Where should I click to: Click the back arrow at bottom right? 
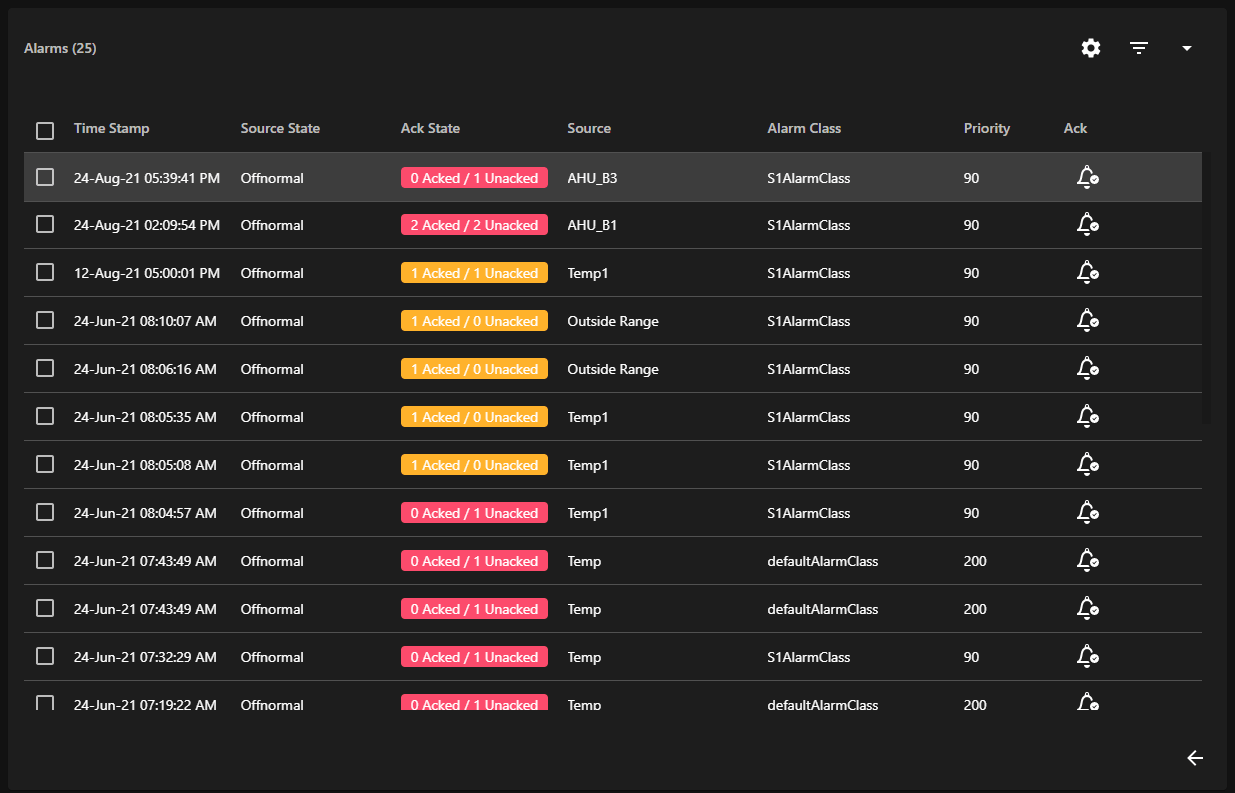1195,758
